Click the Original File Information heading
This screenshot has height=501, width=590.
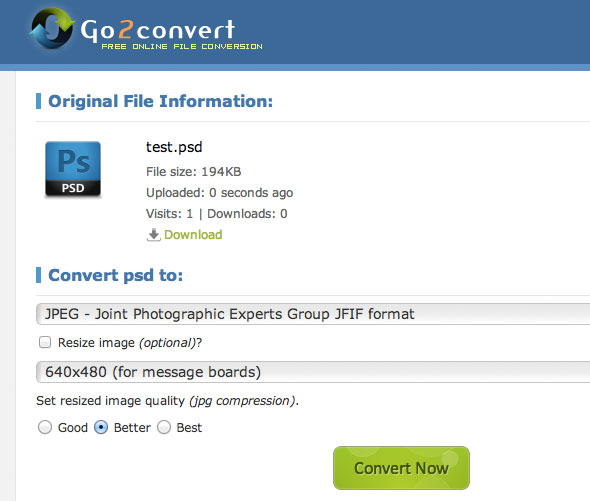161,101
